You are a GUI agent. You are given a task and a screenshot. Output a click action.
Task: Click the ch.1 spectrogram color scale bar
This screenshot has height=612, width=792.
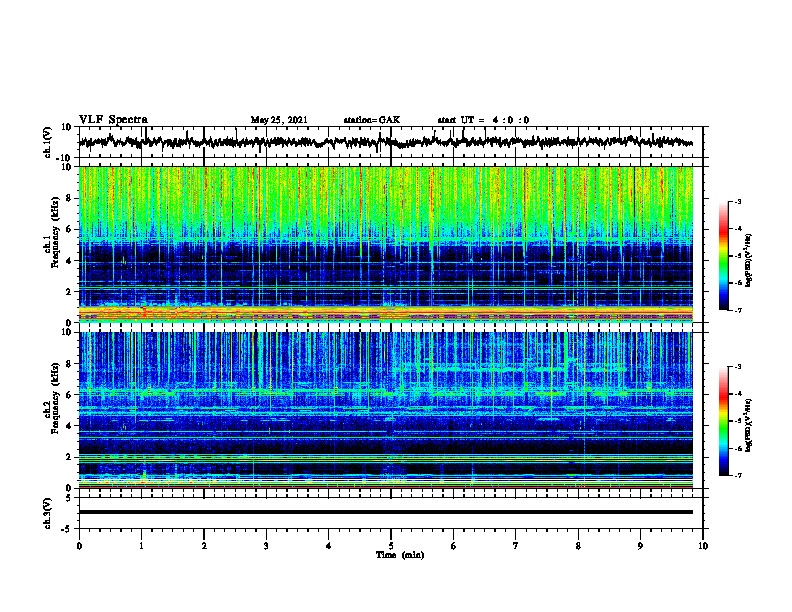click(724, 256)
